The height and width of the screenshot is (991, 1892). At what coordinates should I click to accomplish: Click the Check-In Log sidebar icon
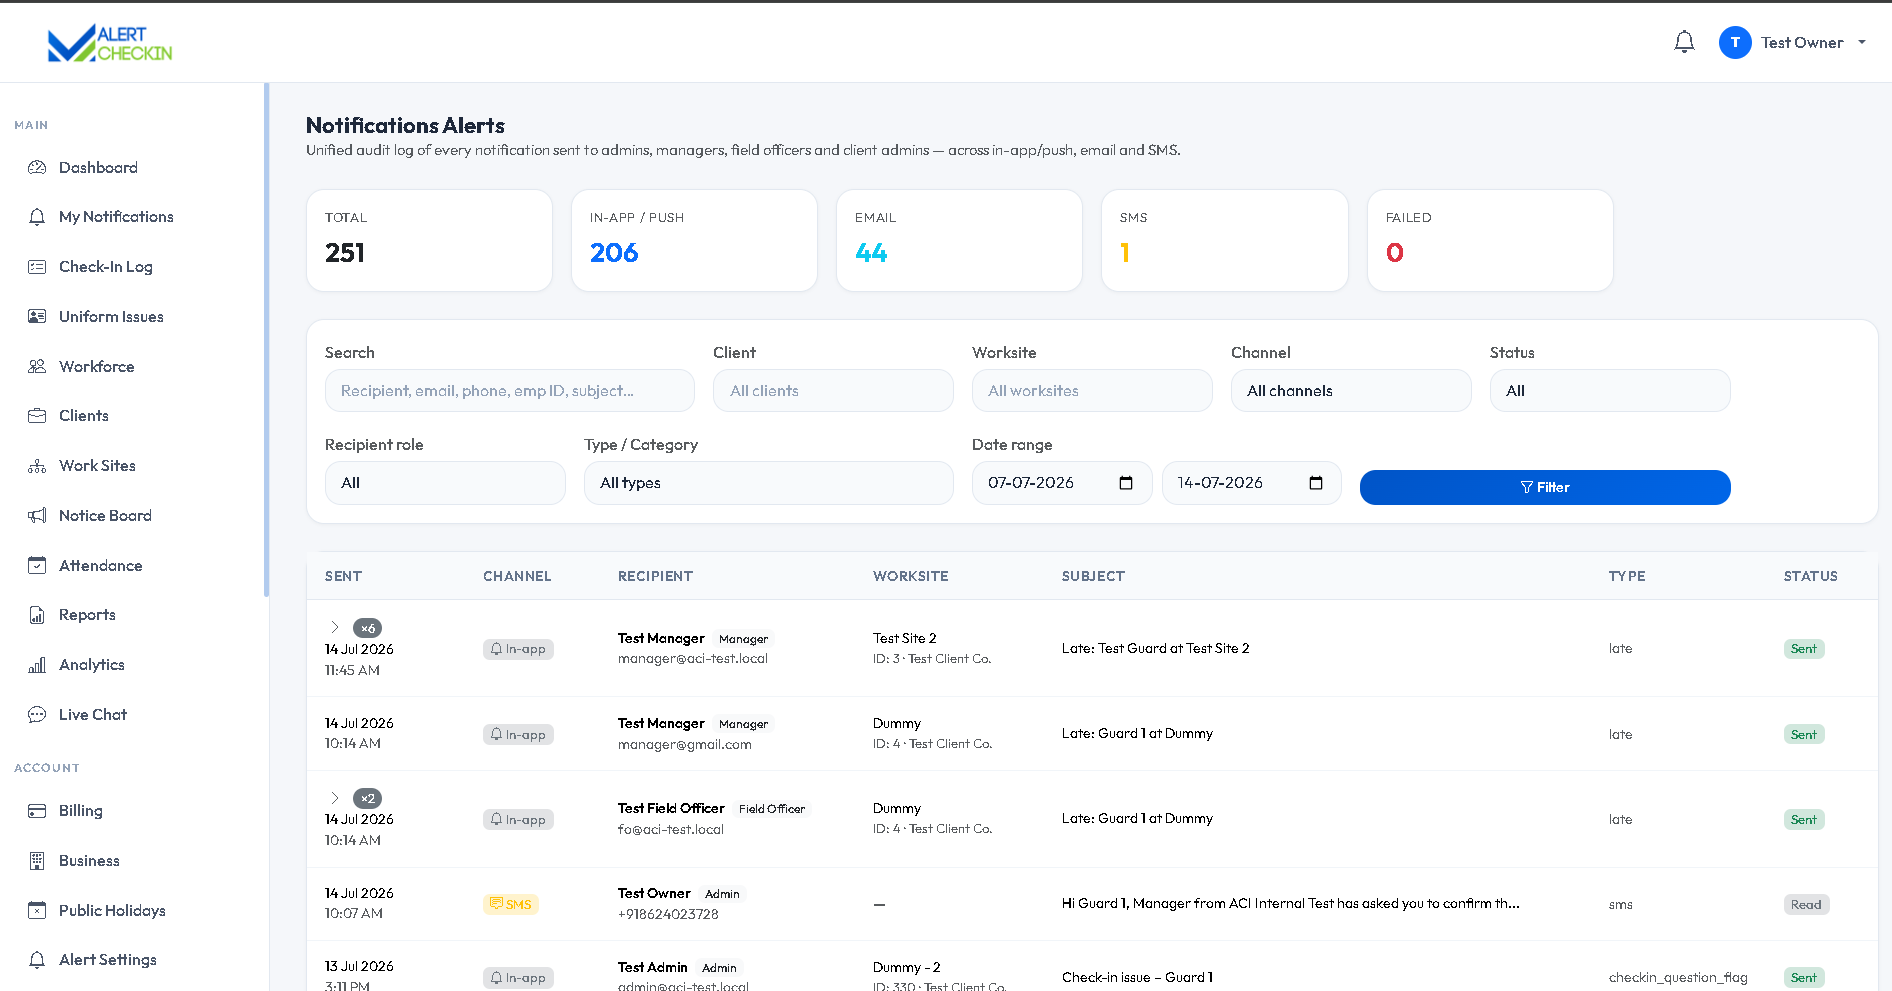(37, 267)
